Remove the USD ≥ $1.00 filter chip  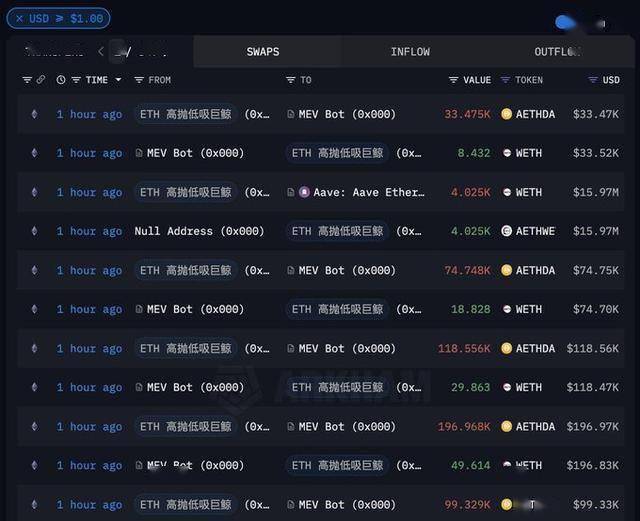[19, 18]
